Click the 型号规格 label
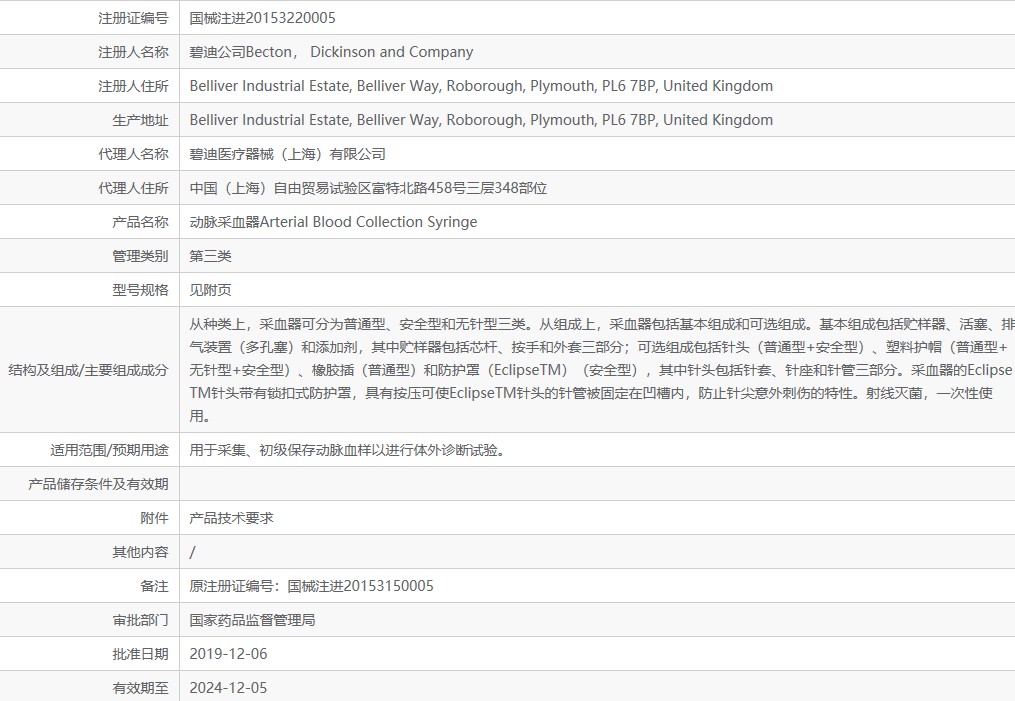 140,290
